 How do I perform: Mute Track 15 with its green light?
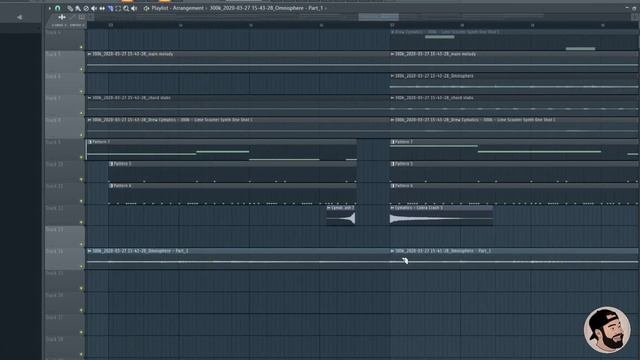81,289
